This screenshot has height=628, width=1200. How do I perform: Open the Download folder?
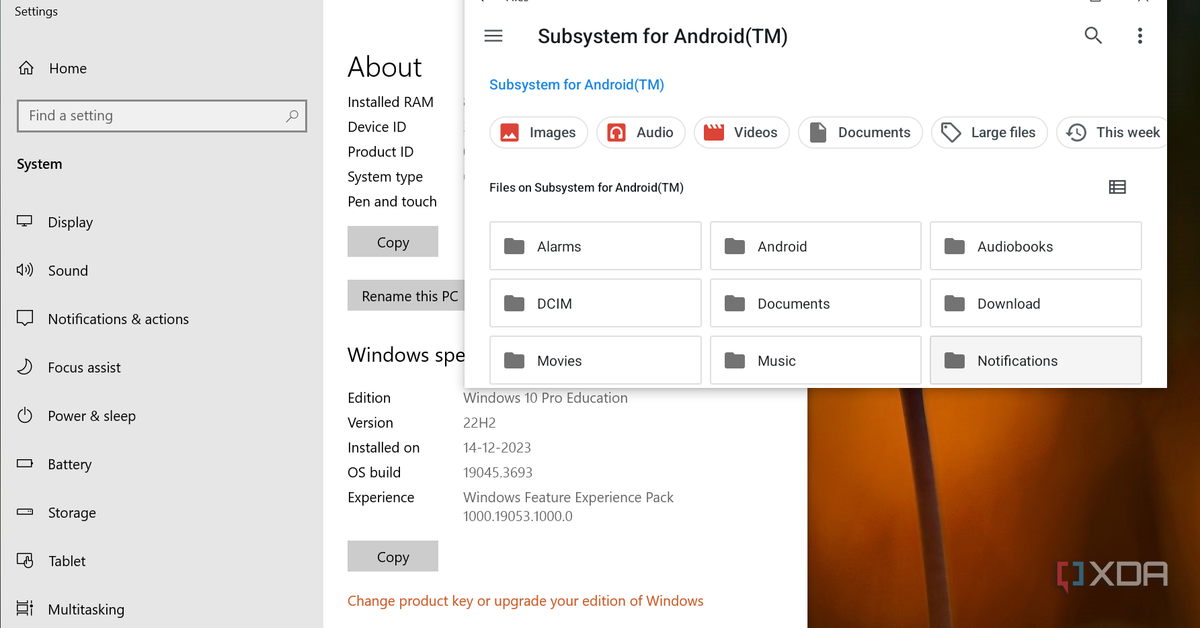point(1035,304)
